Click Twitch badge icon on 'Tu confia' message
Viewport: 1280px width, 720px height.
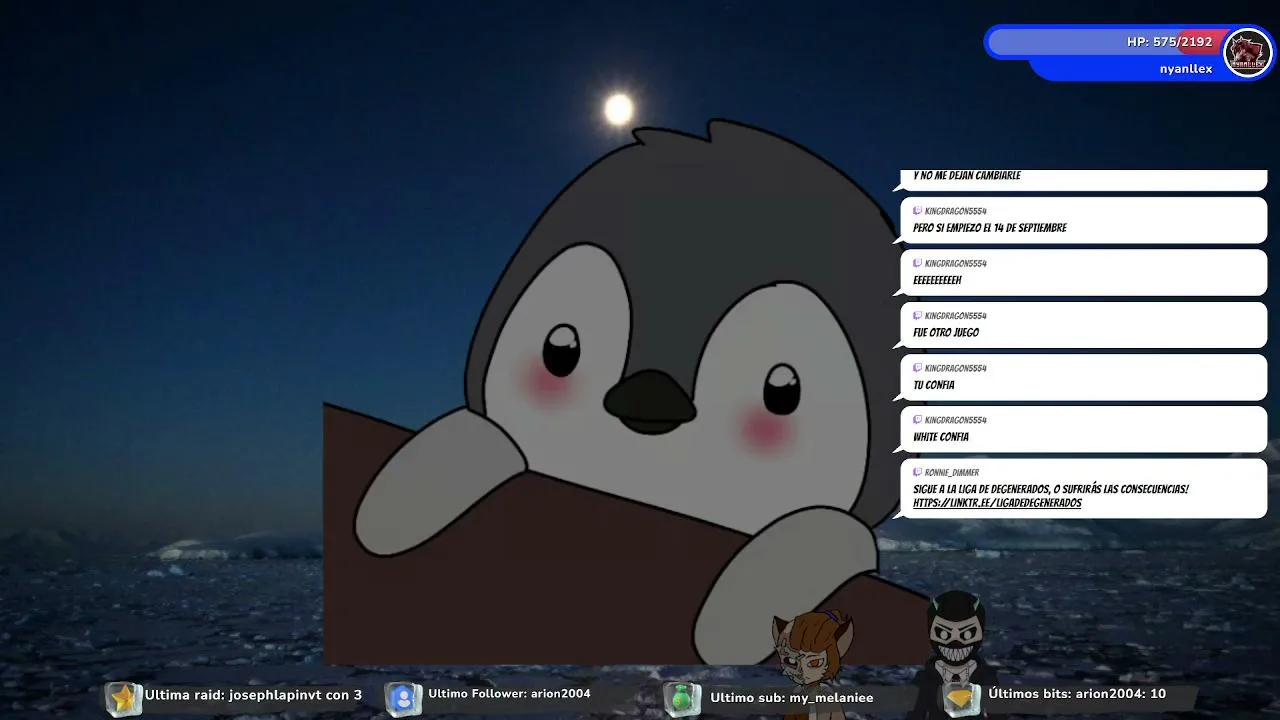tap(917, 368)
